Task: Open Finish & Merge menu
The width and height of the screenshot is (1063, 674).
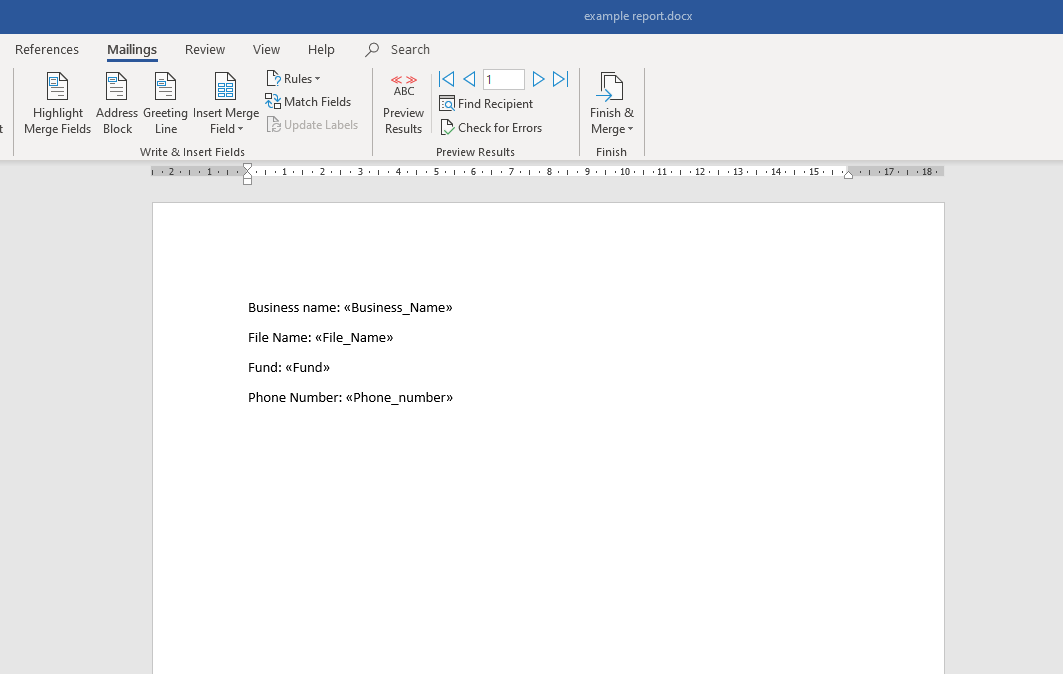Action: point(611,104)
